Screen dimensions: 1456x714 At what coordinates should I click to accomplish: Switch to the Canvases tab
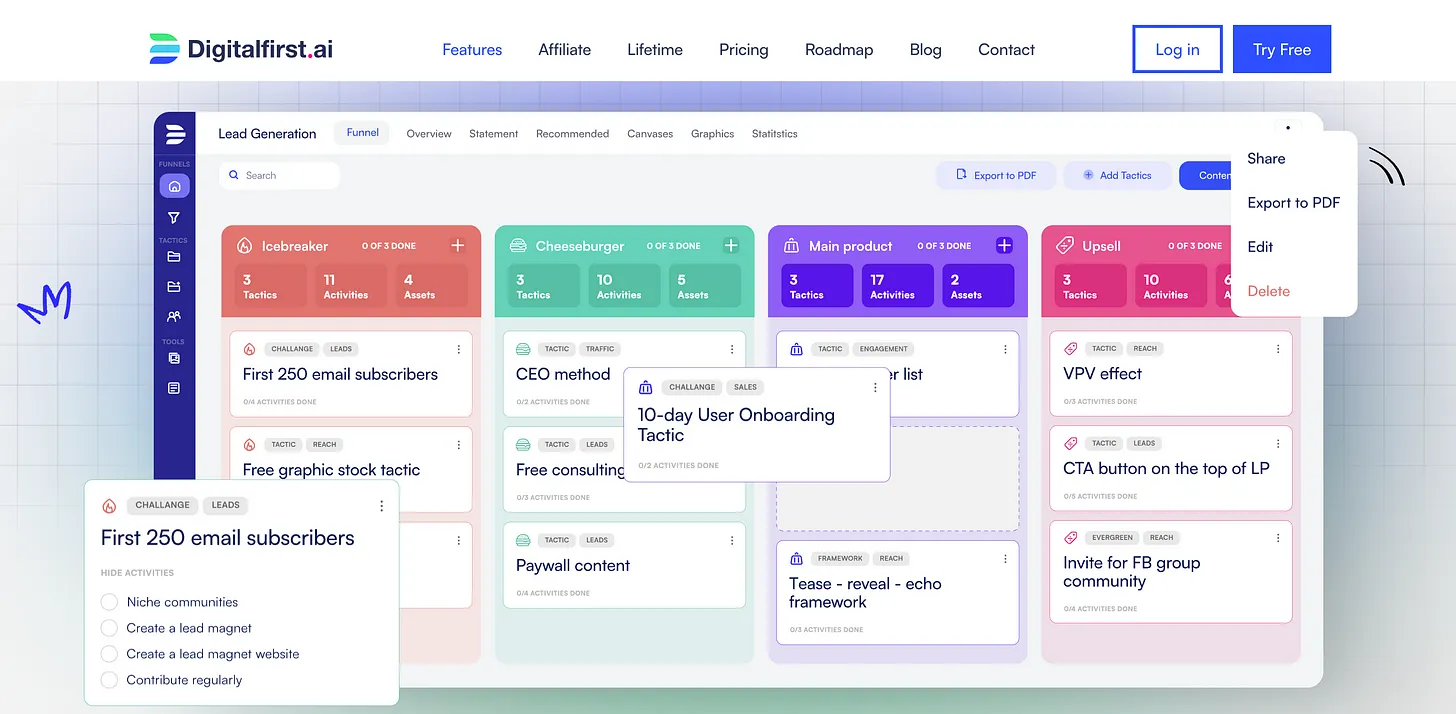pyautogui.click(x=650, y=133)
